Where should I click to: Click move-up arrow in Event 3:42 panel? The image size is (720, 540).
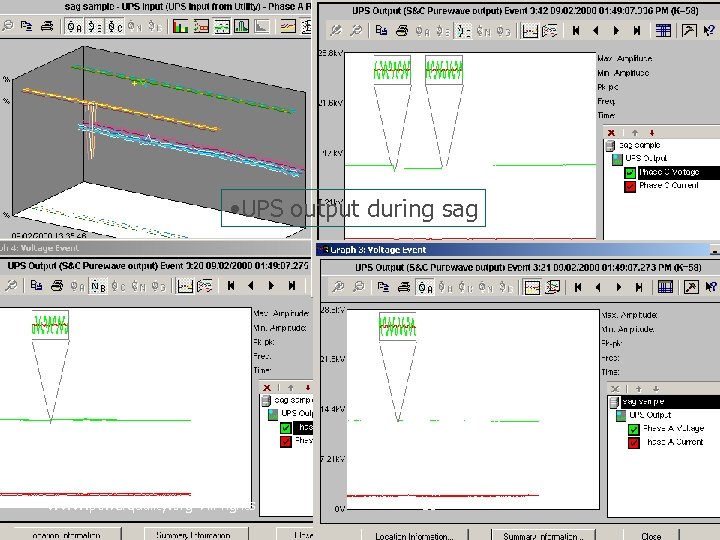coord(635,133)
